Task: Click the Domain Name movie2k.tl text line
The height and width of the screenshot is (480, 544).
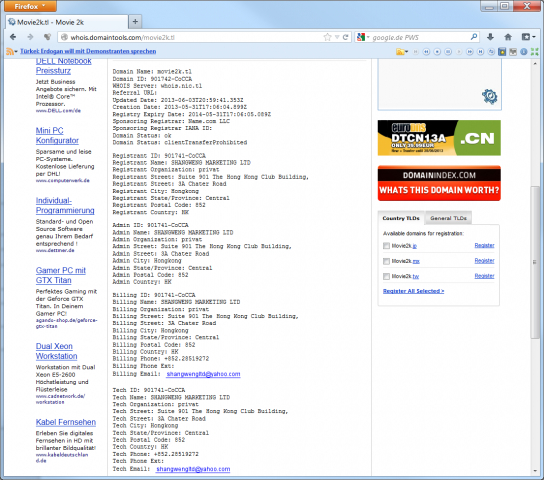Action: (152, 72)
